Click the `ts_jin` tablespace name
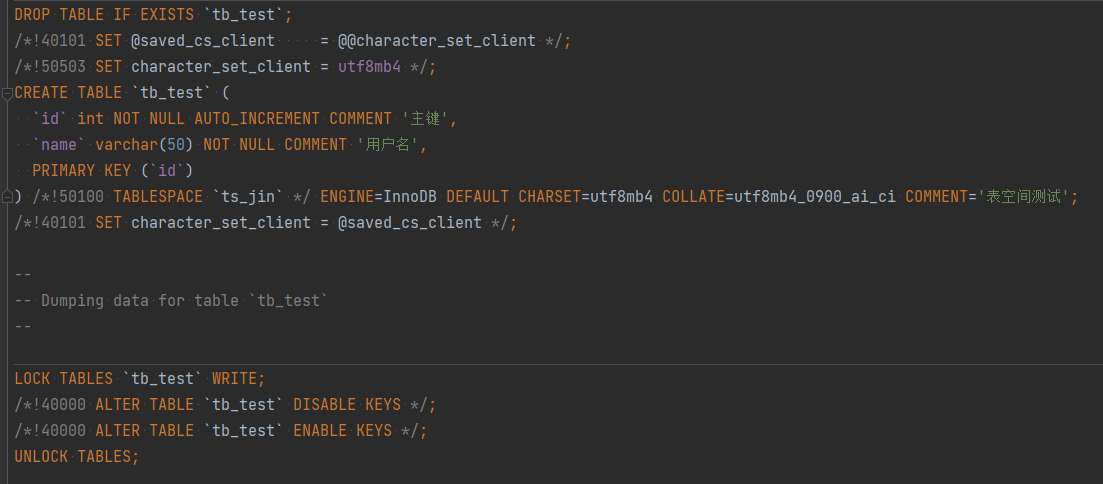Viewport: 1103px width, 484px height. 248,197
